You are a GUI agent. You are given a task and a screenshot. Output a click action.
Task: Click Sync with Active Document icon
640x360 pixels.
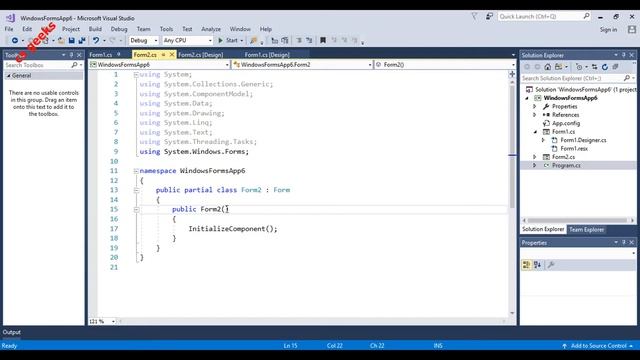[x=595, y=67]
